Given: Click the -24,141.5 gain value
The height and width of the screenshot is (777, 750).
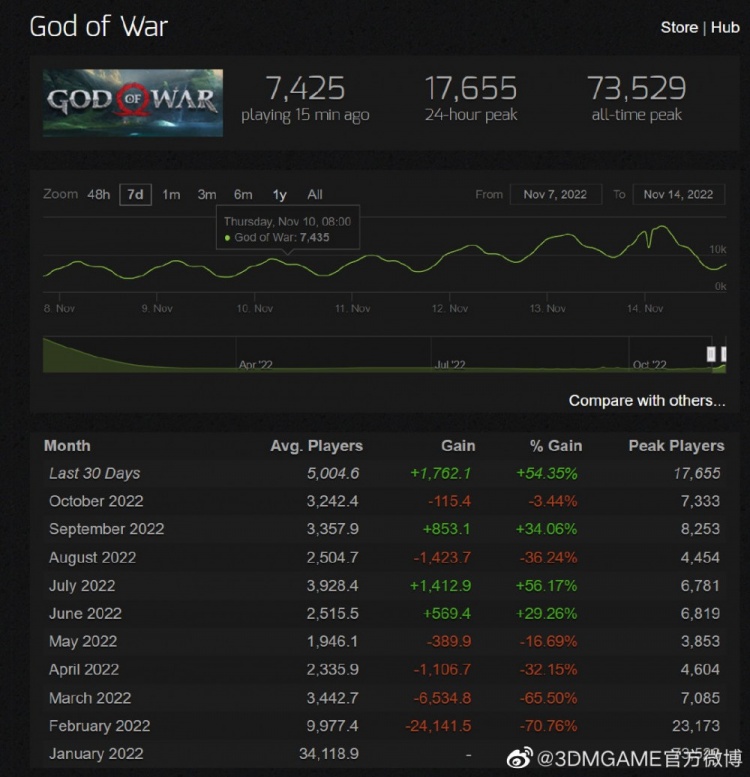Looking at the screenshot, I should pyautogui.click(x=438, y=726).
